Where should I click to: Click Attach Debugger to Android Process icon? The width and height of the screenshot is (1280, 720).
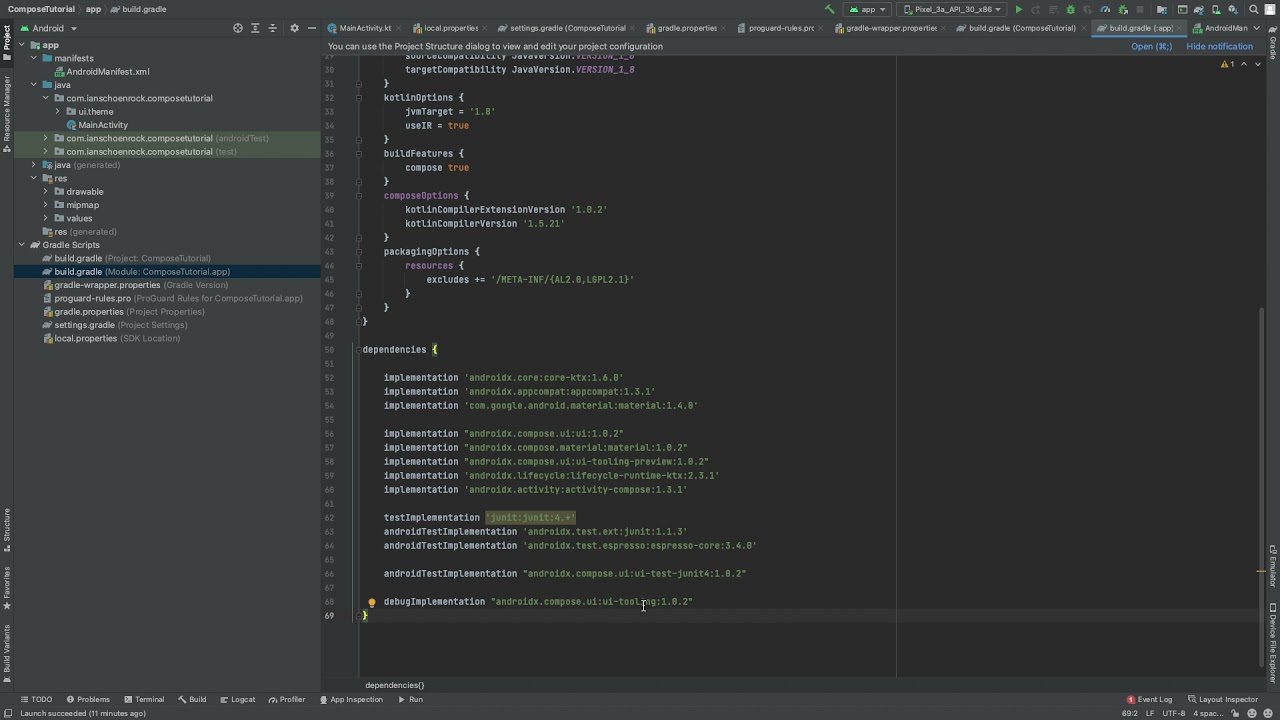tap(1123, 9)
